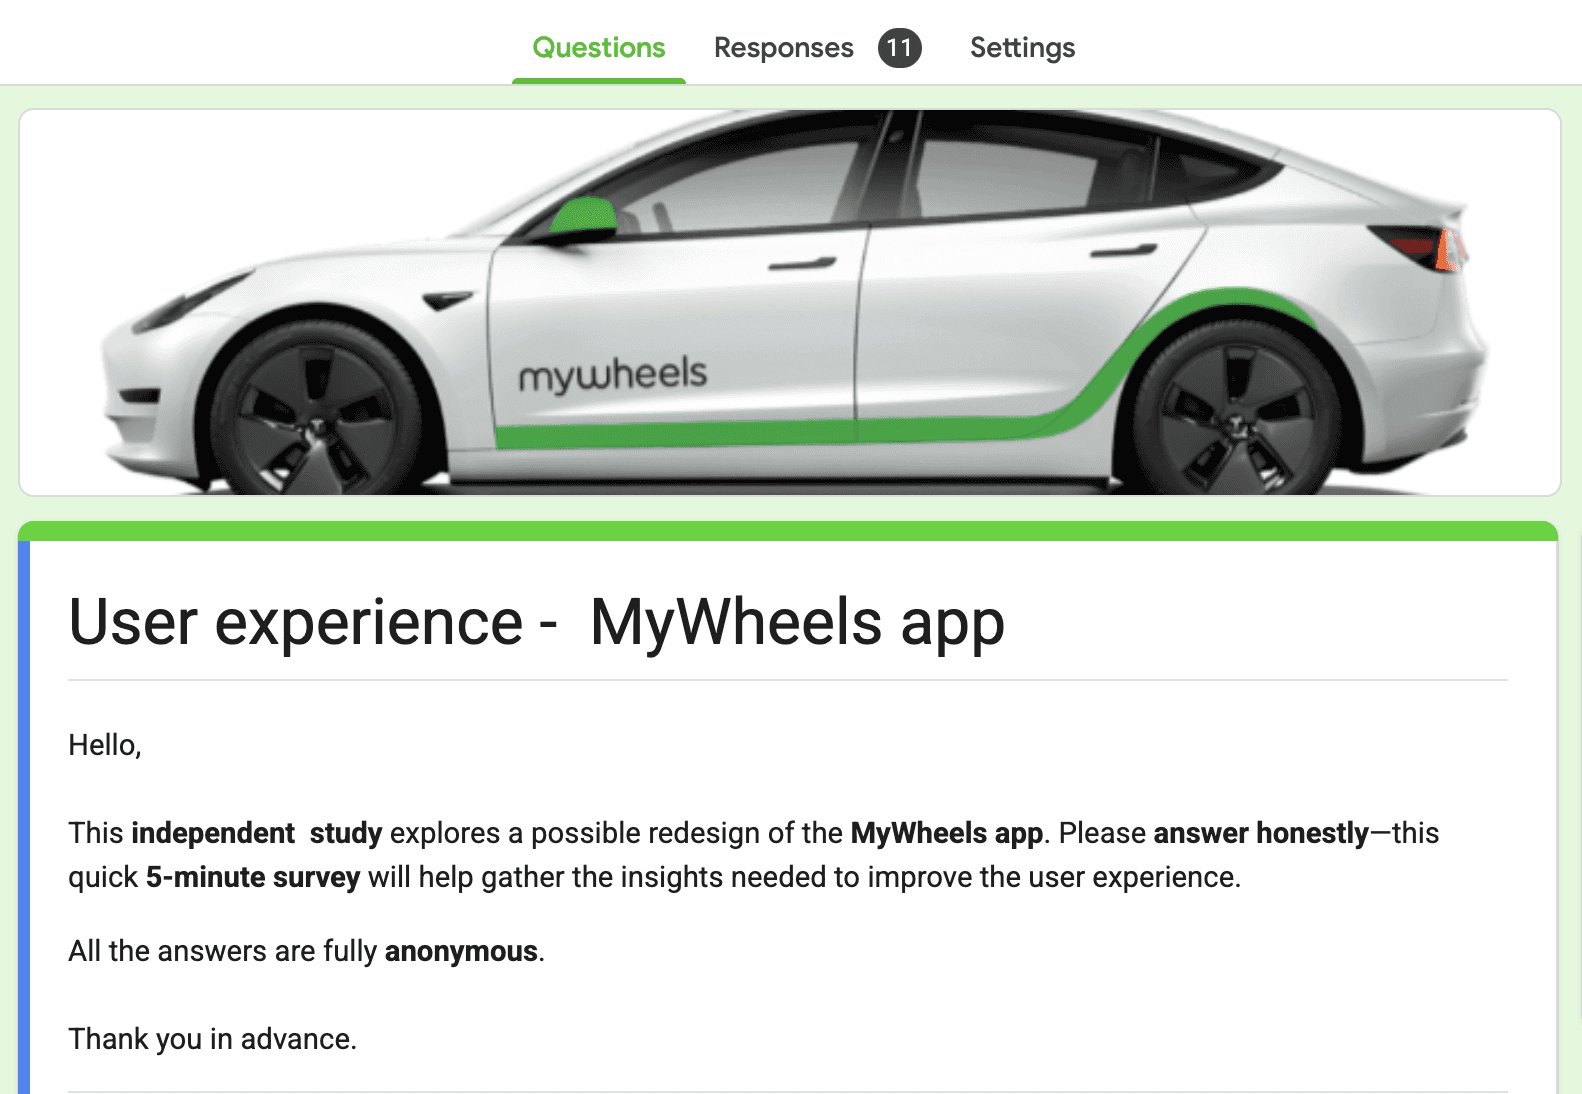Viewport: 1582px width, 1094px height.
Task: Click the bold 'MyWheels app' text in description
Action: 947,833
